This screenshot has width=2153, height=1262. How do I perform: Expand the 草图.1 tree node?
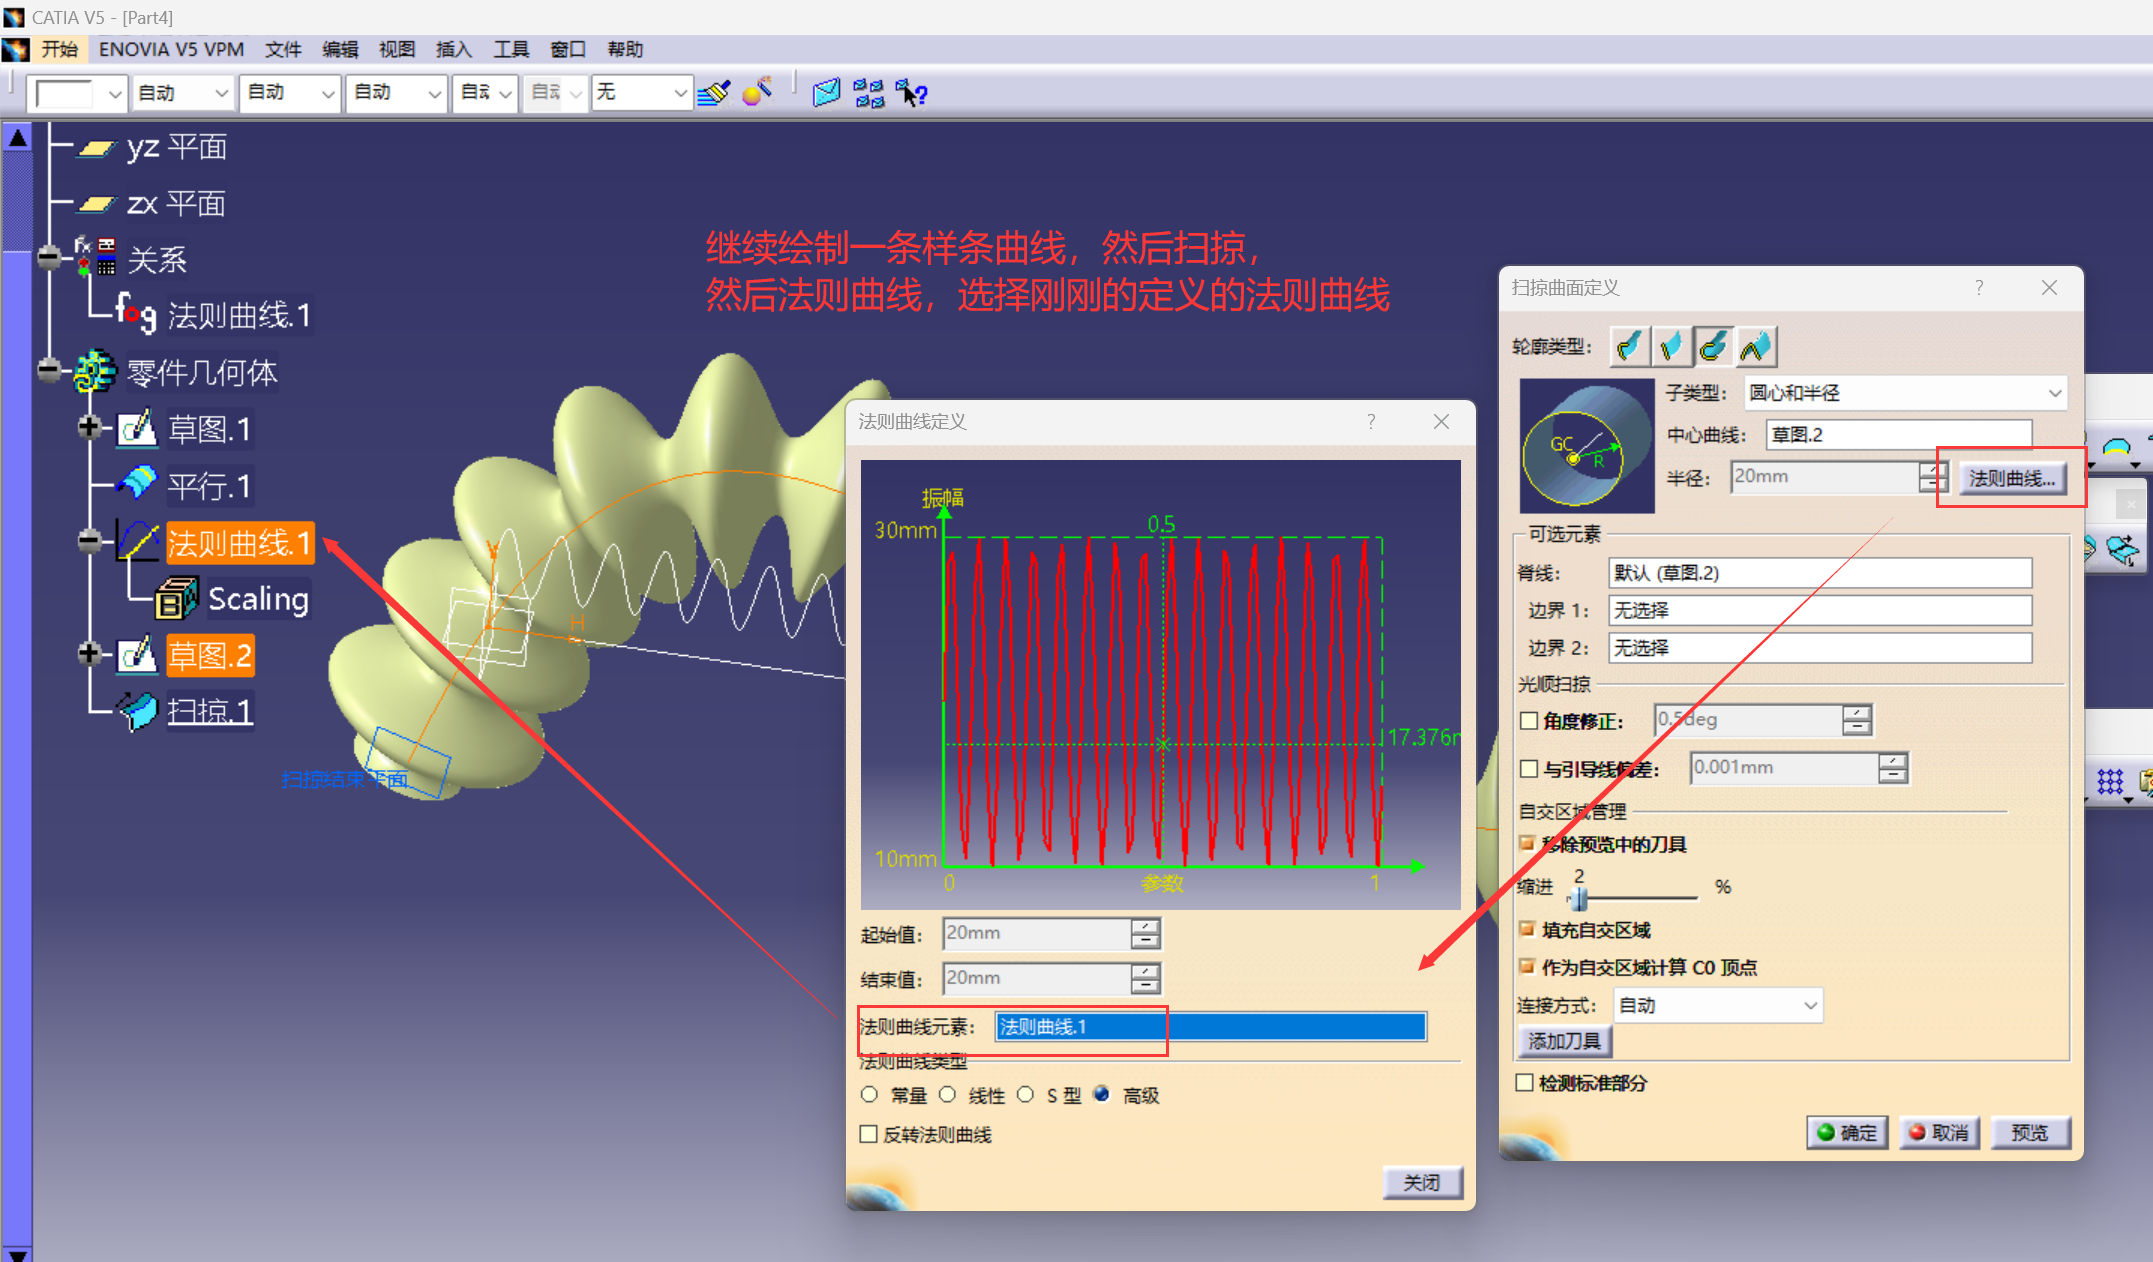tap(89, 428)
